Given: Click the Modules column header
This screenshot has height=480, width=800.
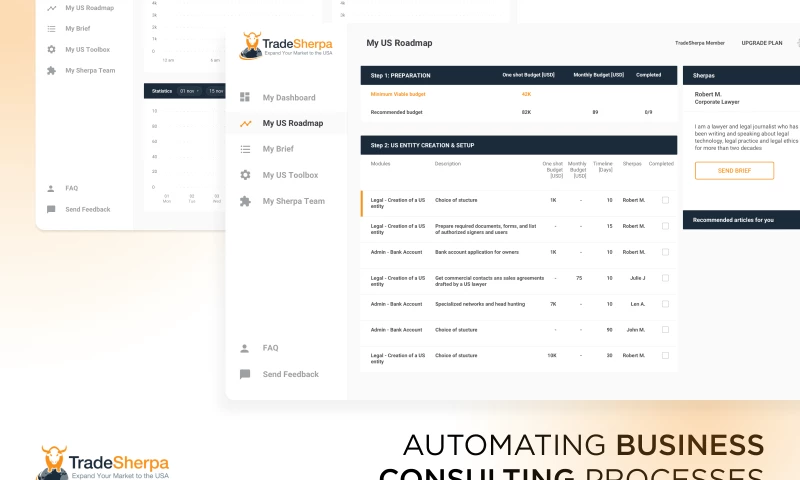Looking at the screenshot, I should (380, 164).
